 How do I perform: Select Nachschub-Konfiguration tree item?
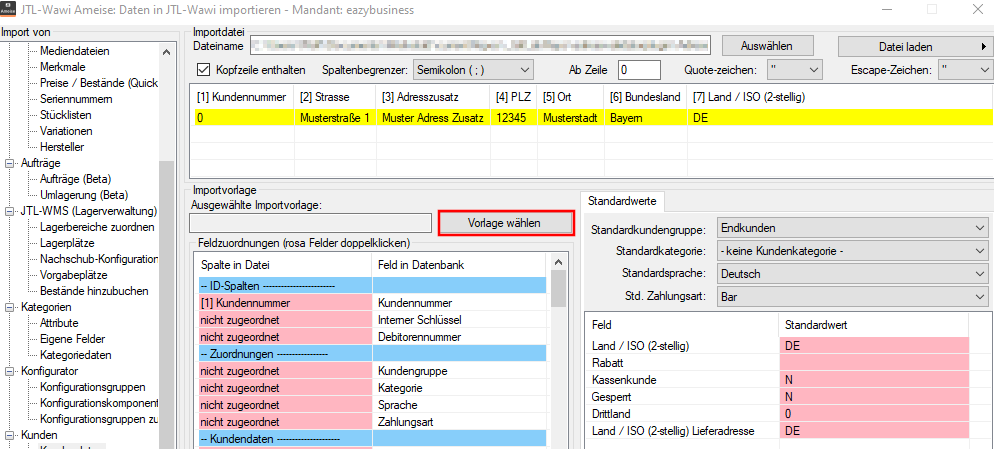98,259
